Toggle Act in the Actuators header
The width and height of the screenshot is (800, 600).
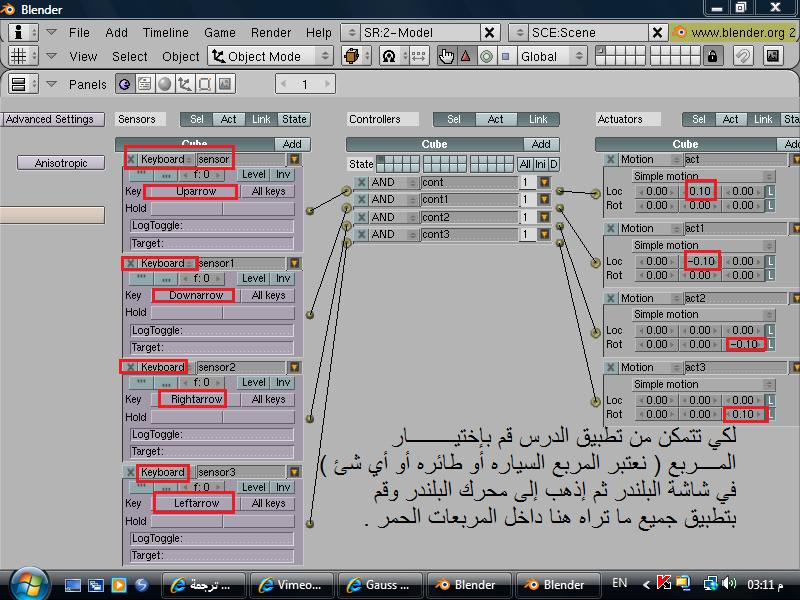pos(731,119)
